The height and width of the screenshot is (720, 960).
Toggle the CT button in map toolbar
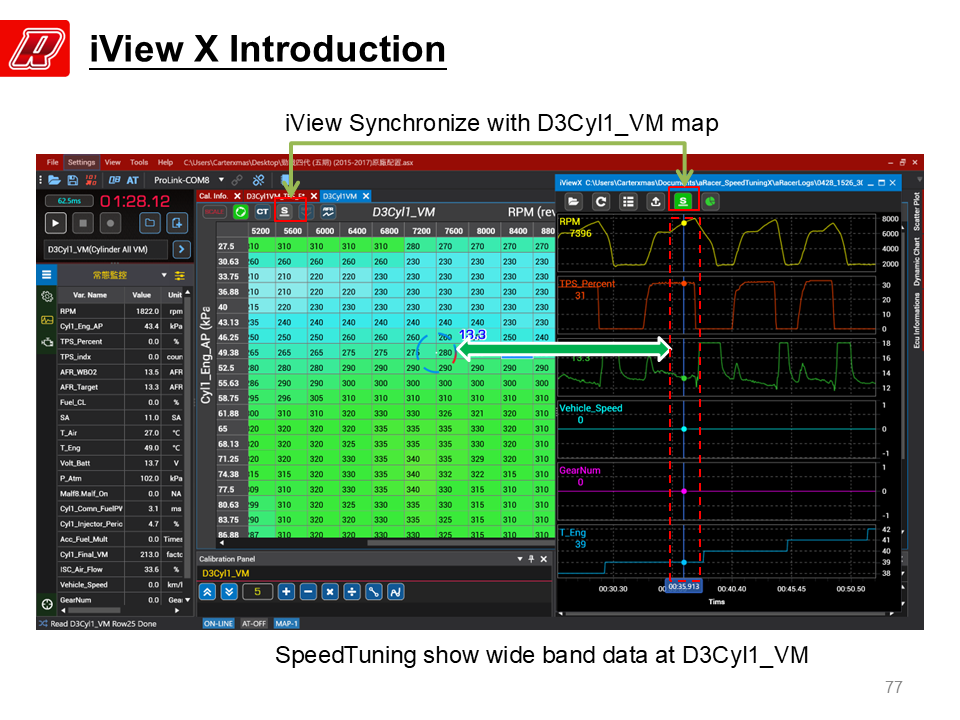(x=263, y=212)
